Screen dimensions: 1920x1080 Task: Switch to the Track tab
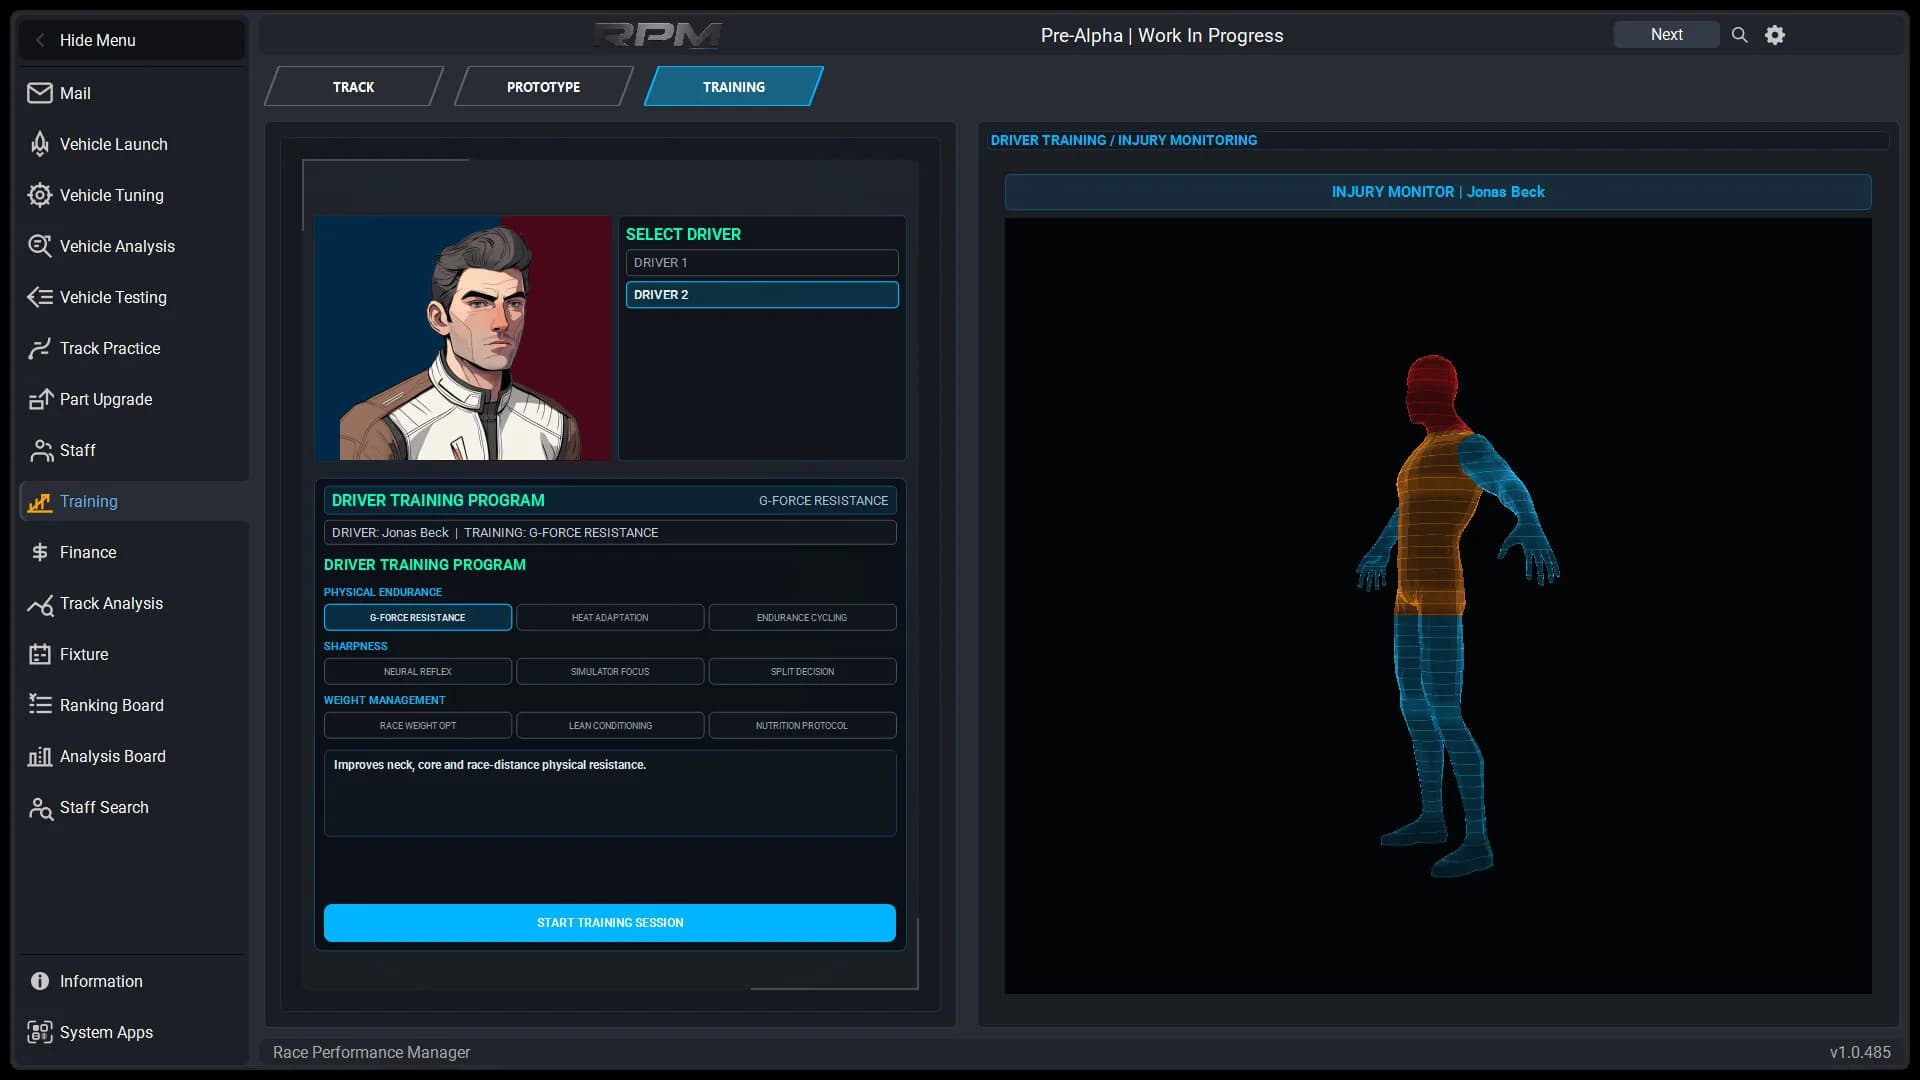tap(354, 87)
